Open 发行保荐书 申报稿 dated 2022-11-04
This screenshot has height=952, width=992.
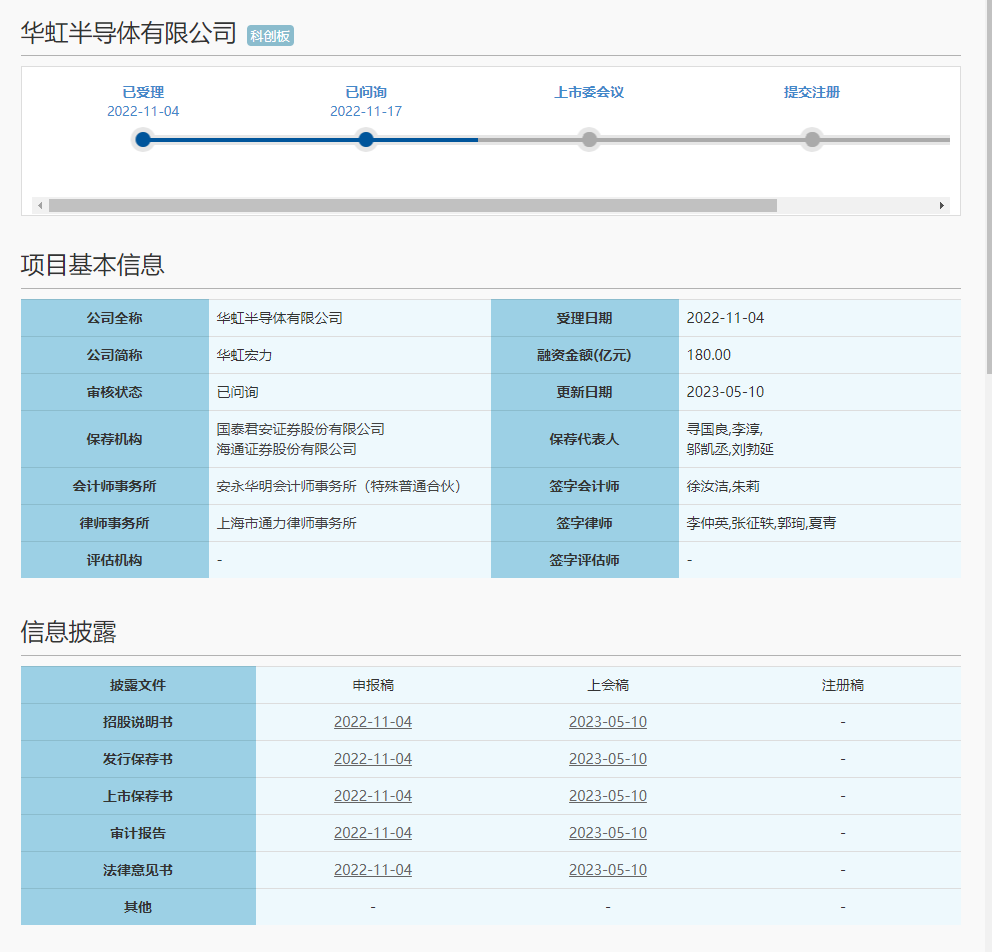click(372, 759)
